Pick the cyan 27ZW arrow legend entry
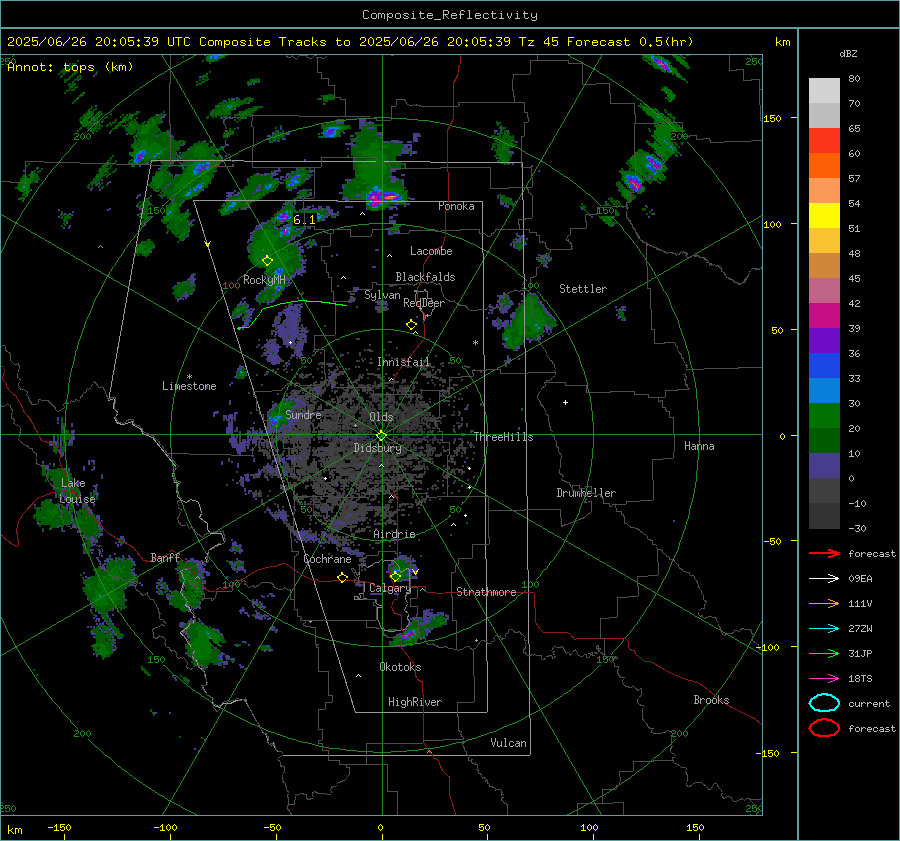 point(824,629)
